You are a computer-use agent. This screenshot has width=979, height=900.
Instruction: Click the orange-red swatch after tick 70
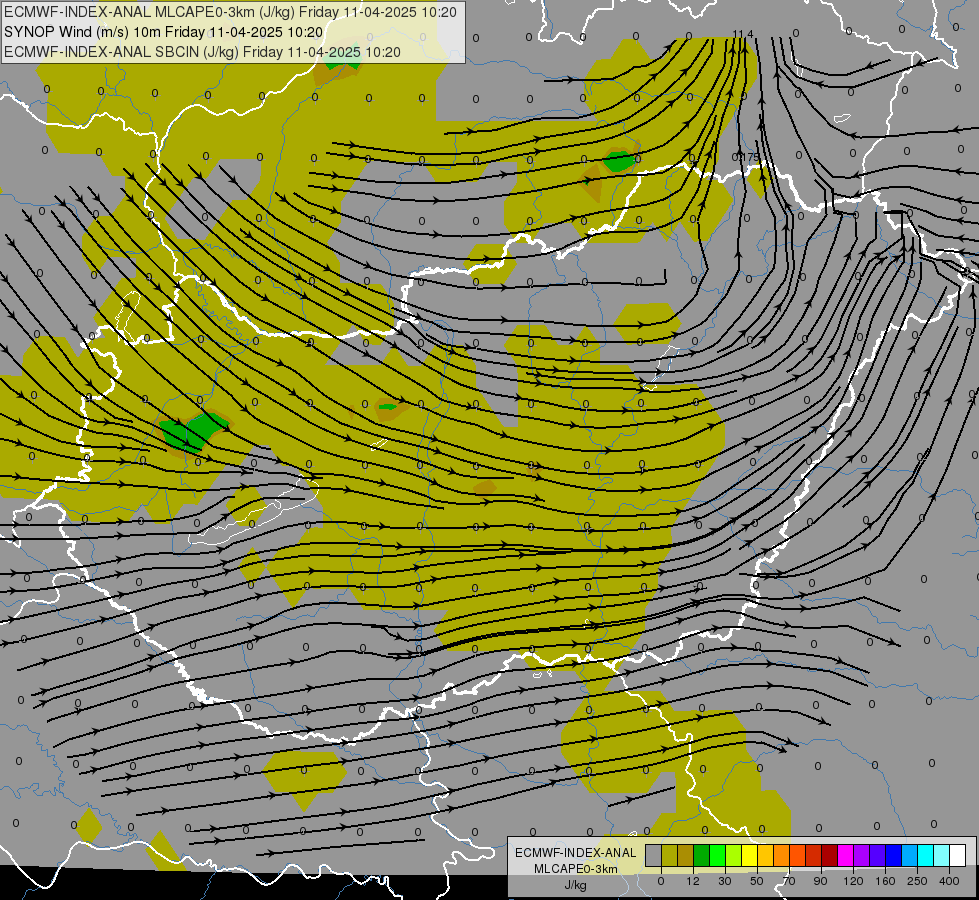[797, 856]
